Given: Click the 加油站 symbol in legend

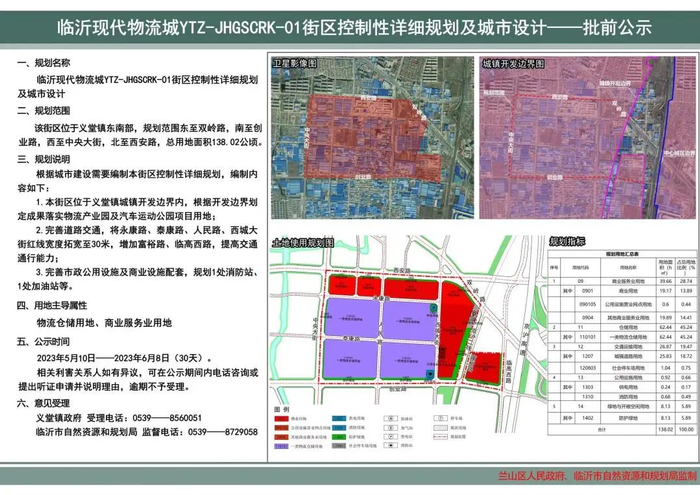Looking at the screenshot, I should point(391,418).
